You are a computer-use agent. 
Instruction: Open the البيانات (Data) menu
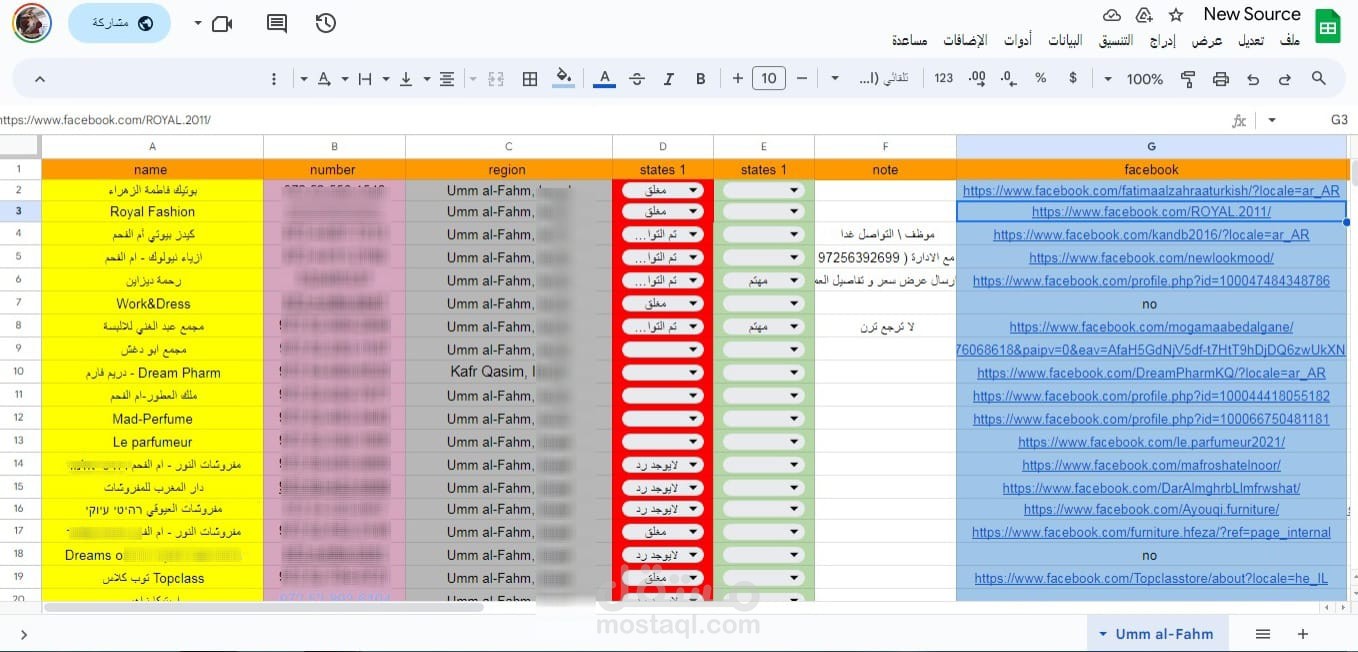click(1064, 40)
